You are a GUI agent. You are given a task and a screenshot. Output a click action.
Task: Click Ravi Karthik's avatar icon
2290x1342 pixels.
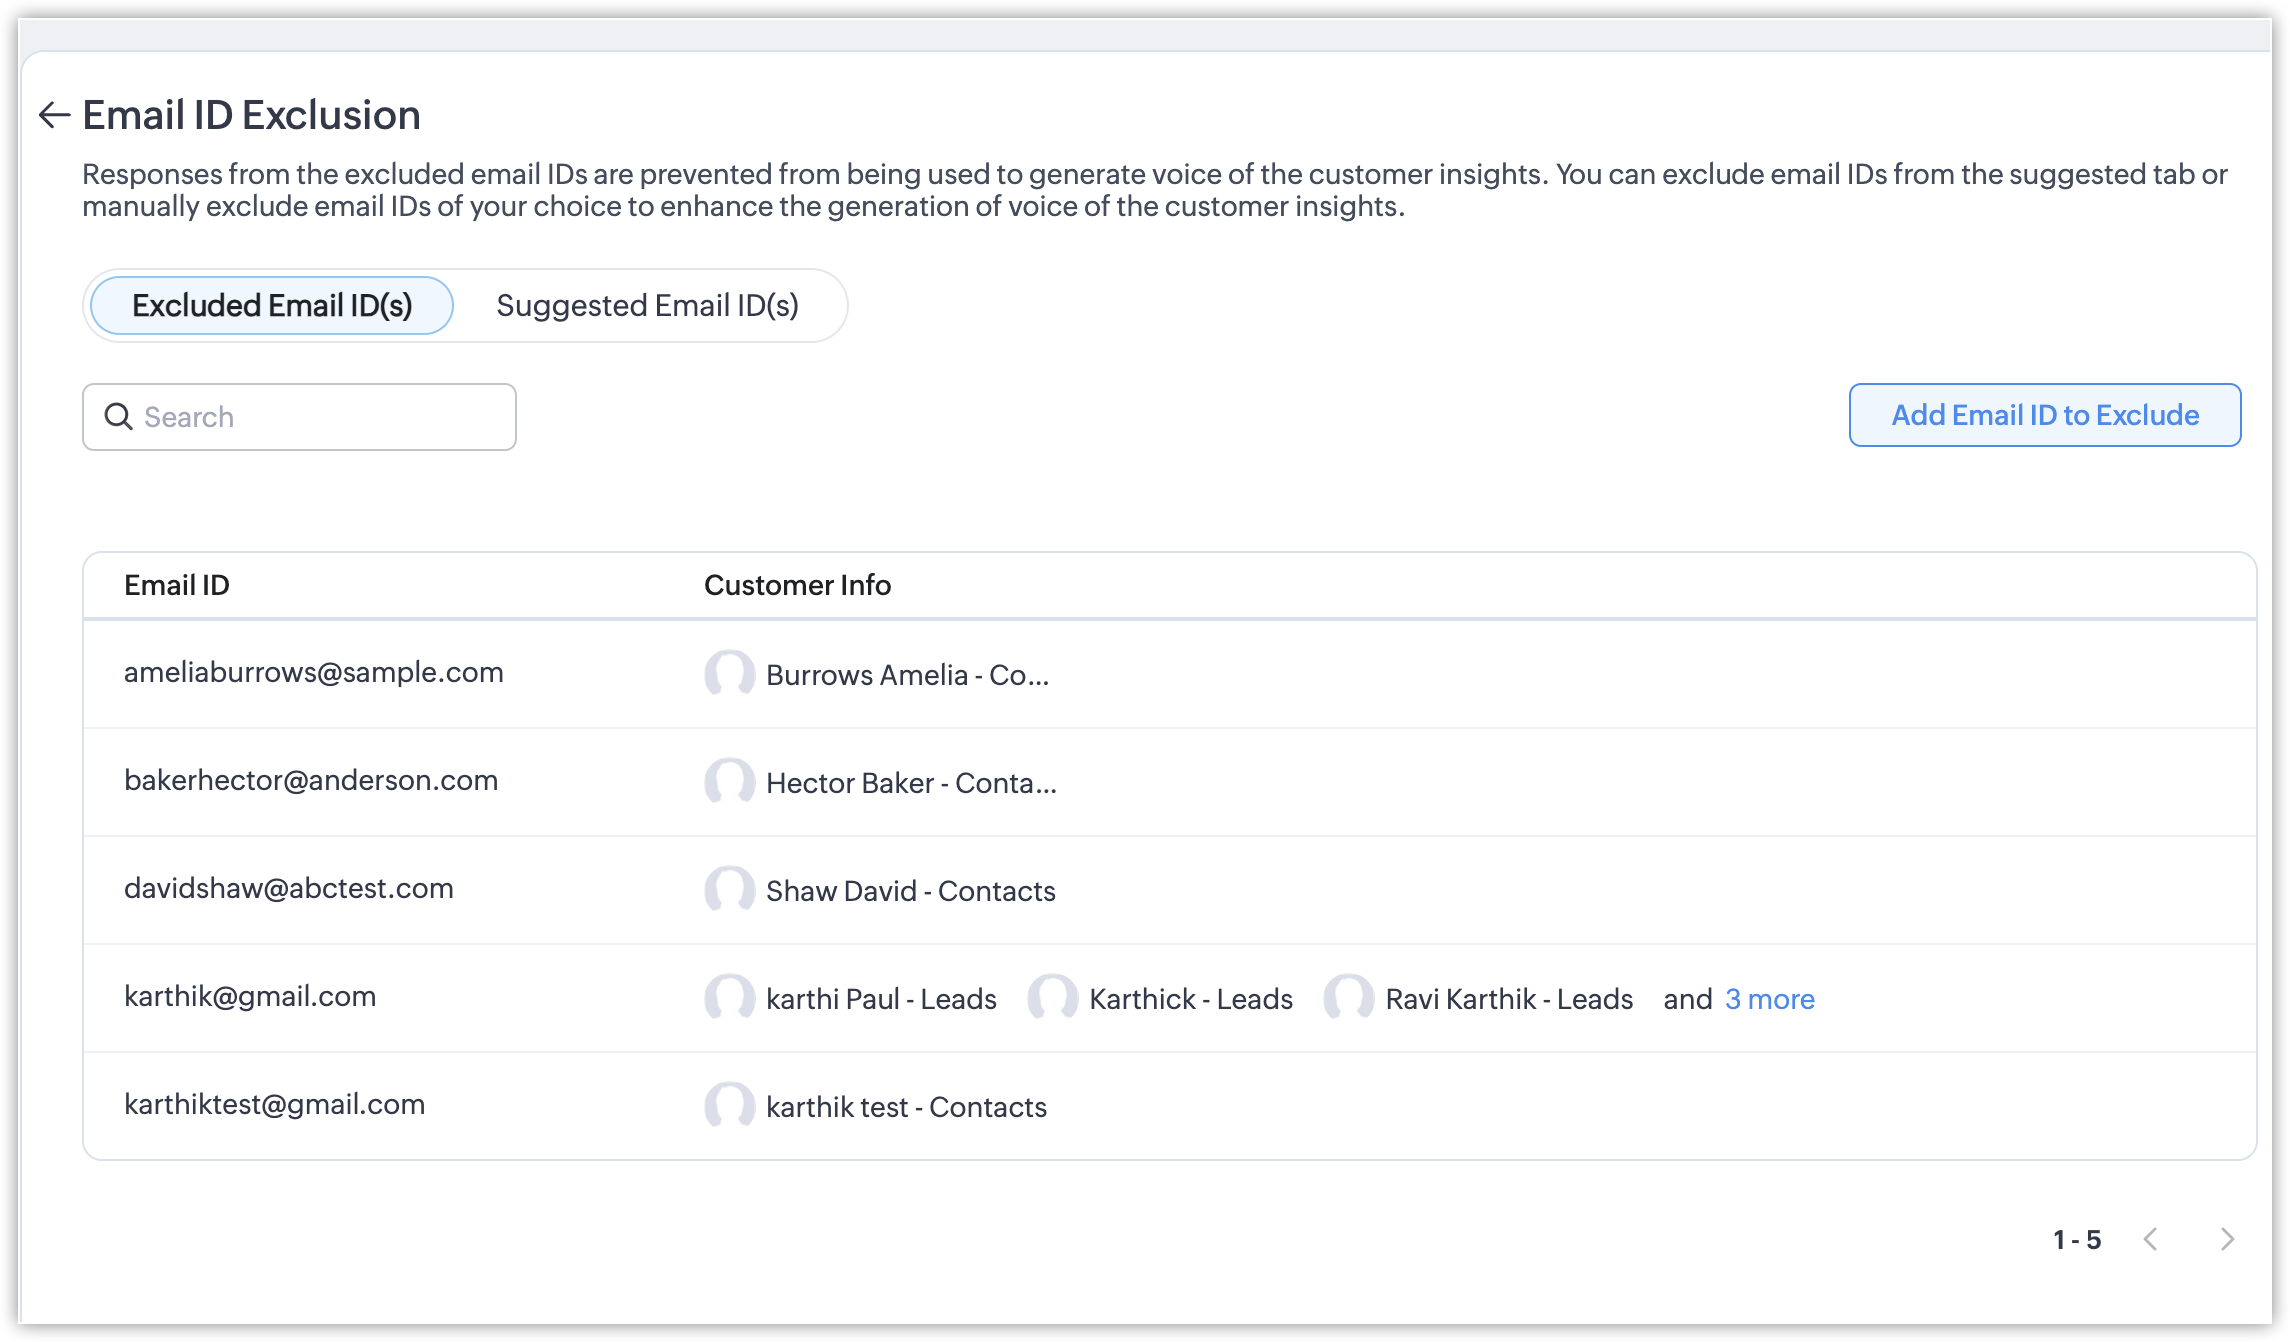pos(1348,998)
